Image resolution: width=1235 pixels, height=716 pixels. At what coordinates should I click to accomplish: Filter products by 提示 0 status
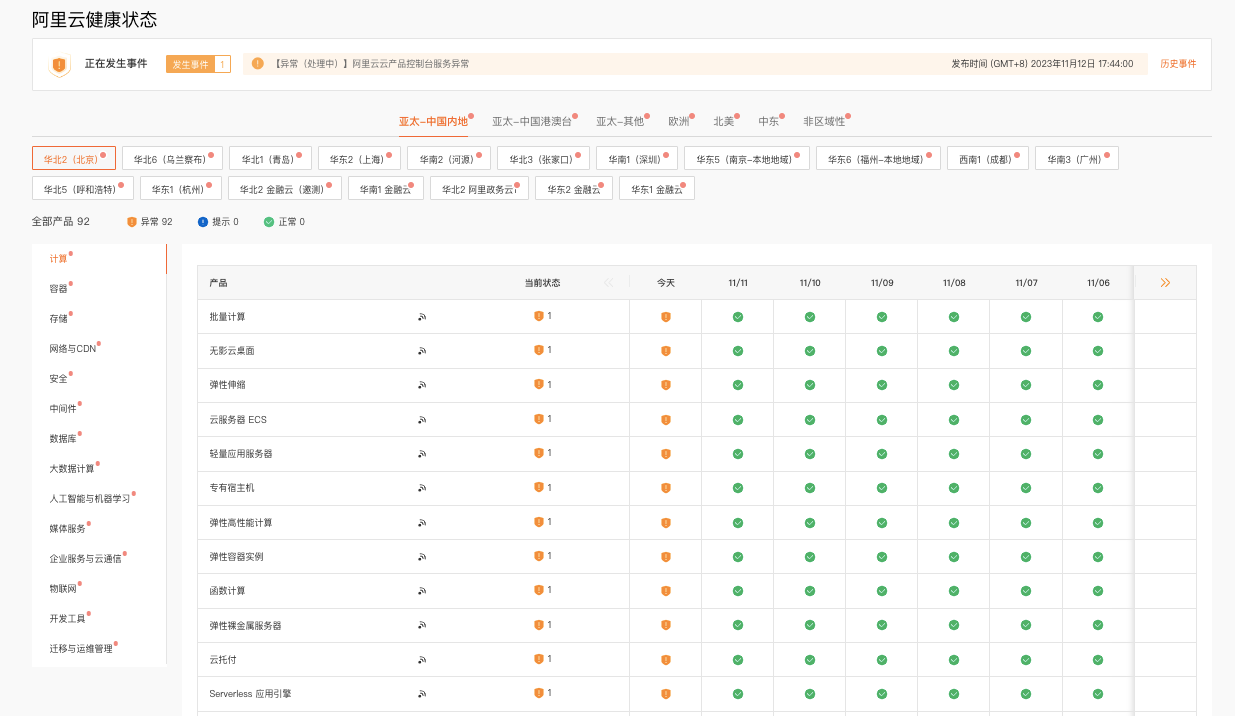[218, 222]
